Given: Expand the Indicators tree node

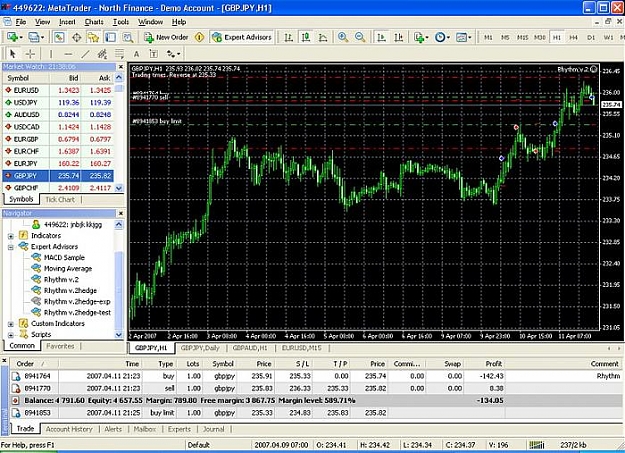Looking at the screenshot, I should pyautogui.click(x=11, y=236).
